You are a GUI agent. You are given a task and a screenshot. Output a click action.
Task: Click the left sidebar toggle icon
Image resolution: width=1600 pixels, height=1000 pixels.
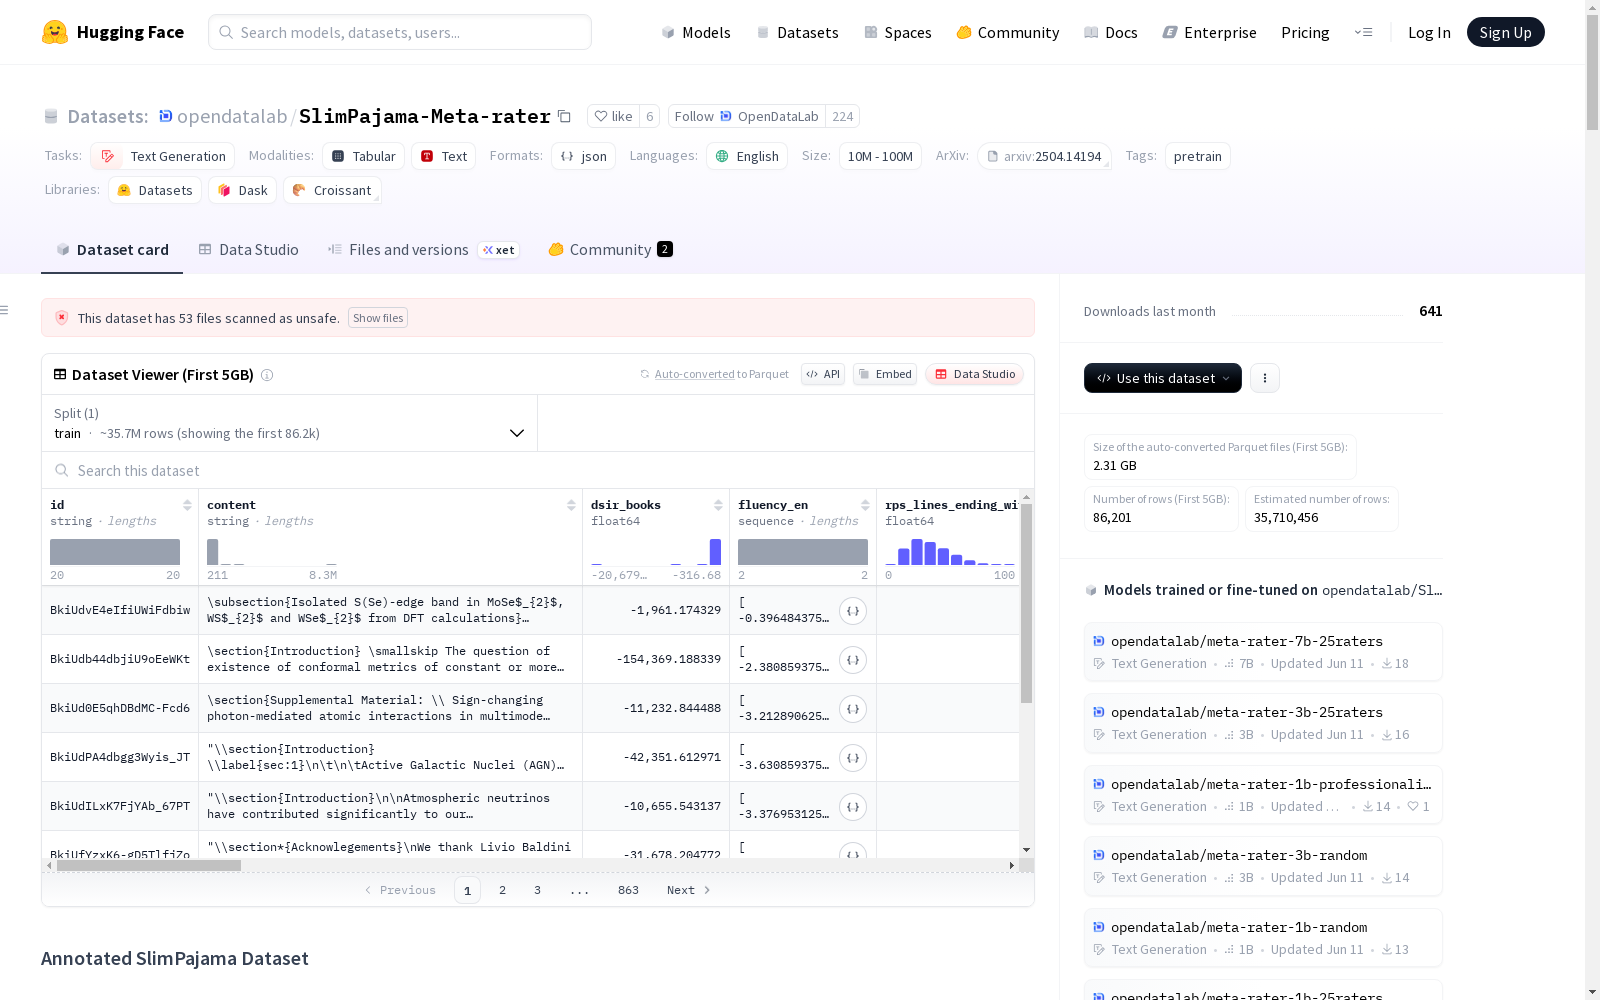coord(5,310)
